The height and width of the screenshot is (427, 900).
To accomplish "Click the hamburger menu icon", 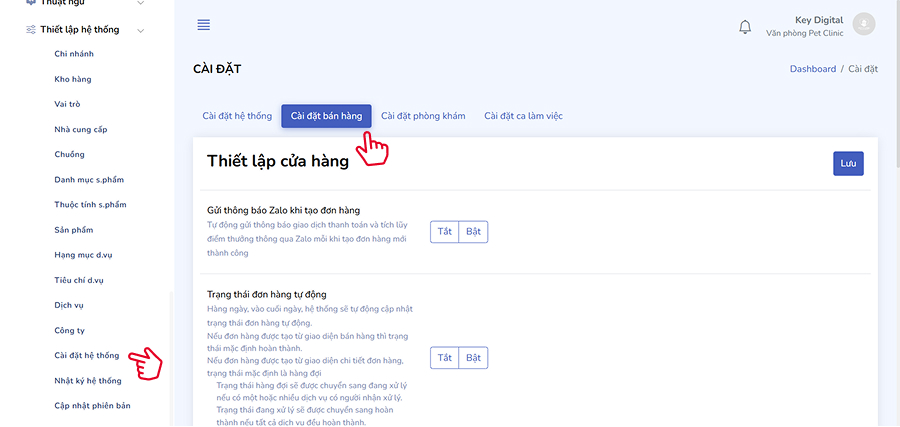I will click(204, 25).
